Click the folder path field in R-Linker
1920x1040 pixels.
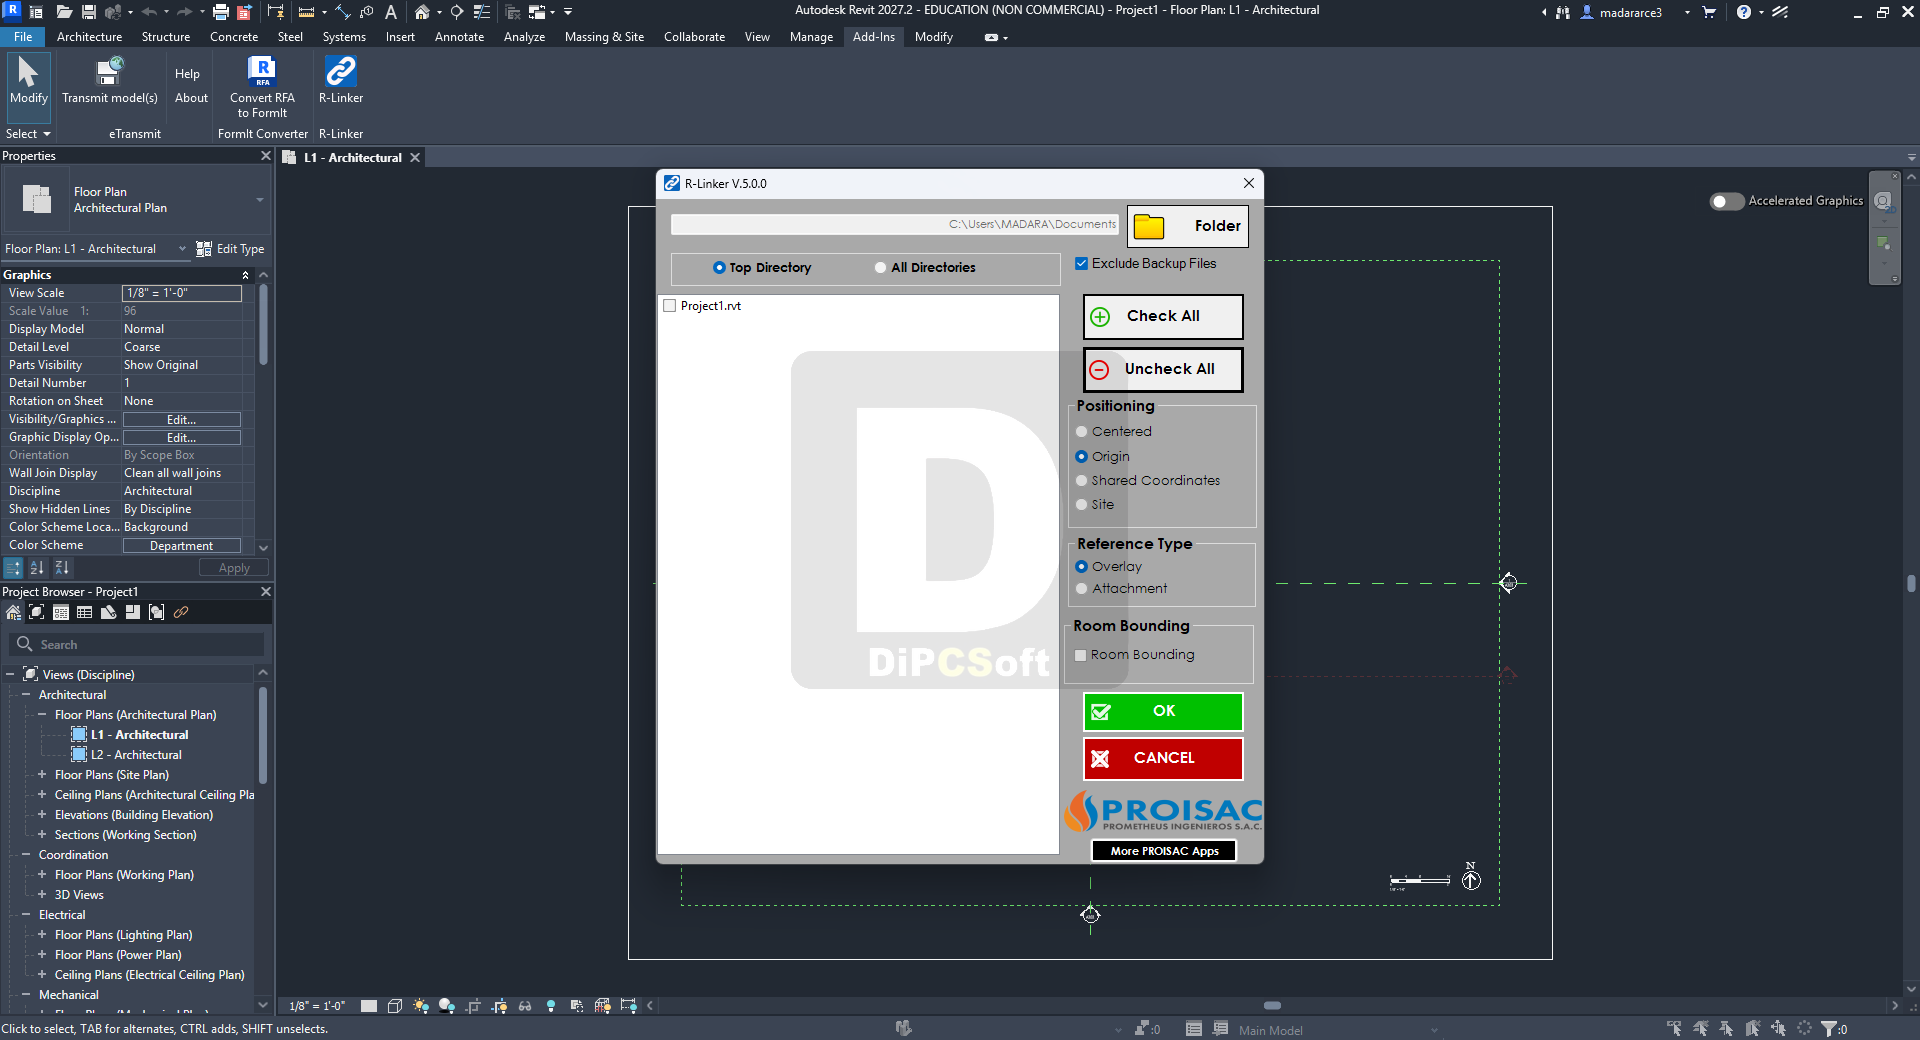[895, 225]
